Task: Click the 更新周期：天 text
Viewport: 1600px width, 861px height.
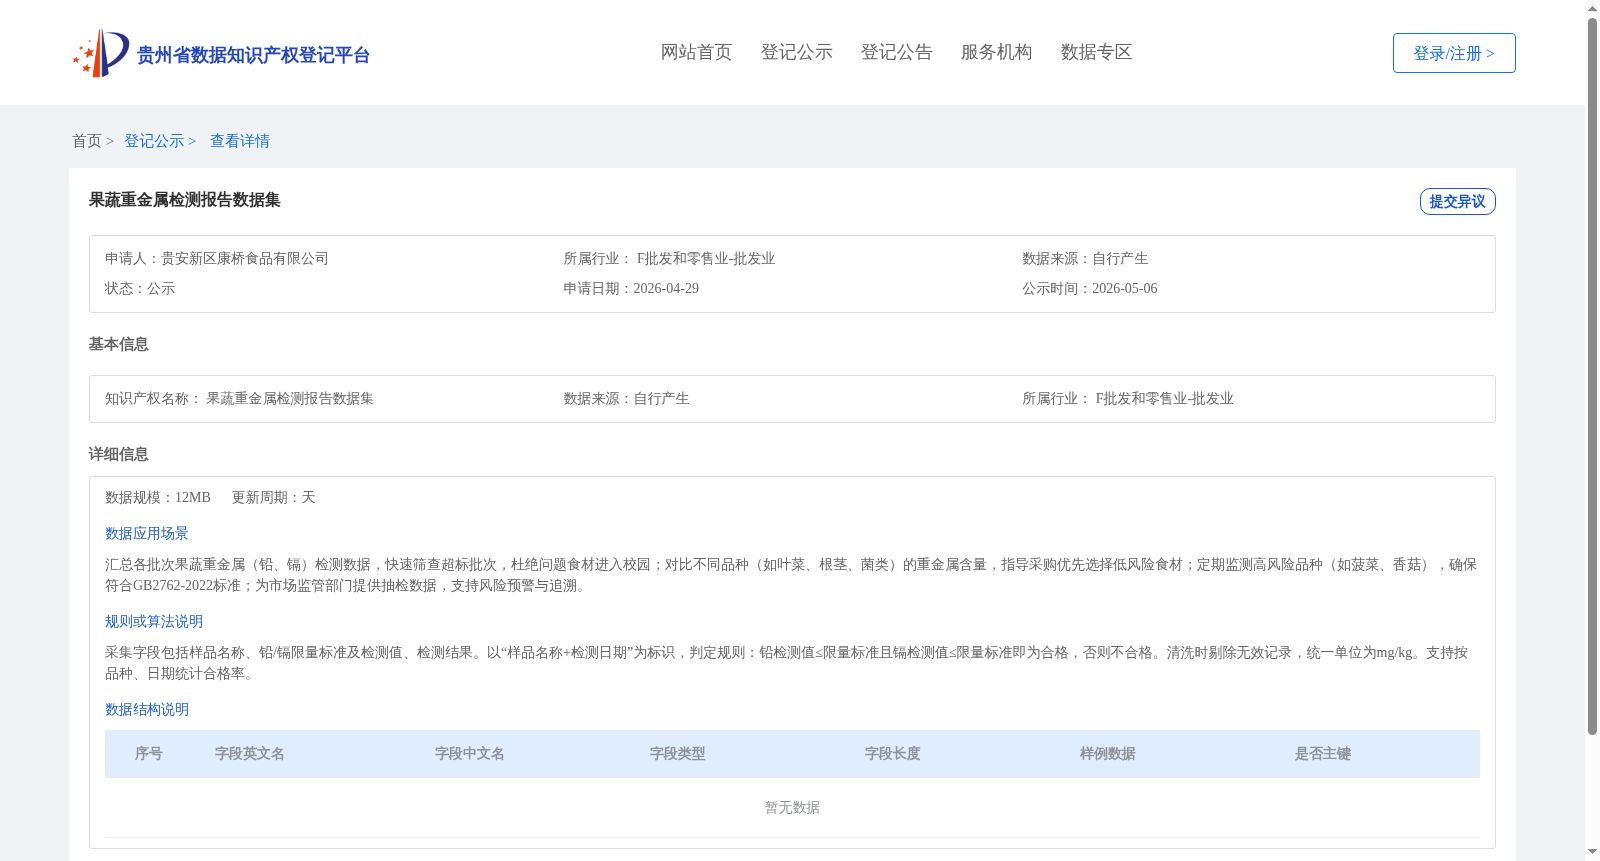Action: pyautogui.click(x=274, y=497)
